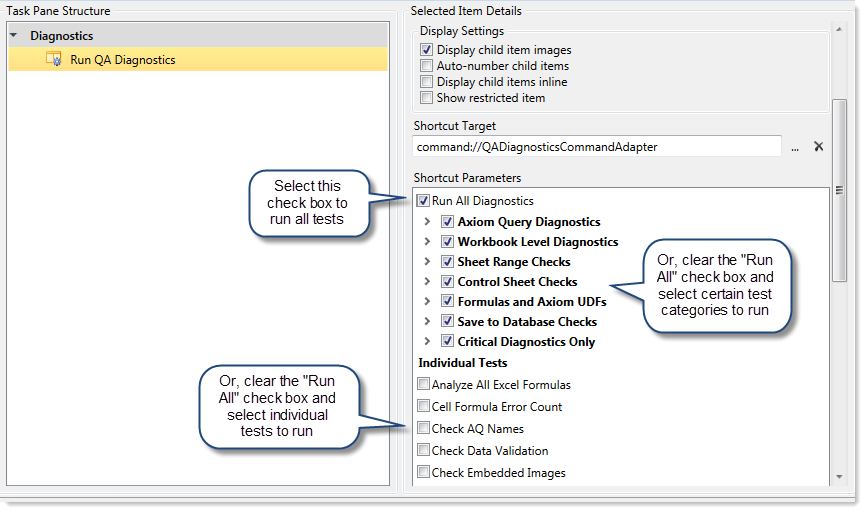This screenshot has height=512, width=865.
Task: Clear the Shortcut Target with the X icon
Action: [x=818, y=147]
